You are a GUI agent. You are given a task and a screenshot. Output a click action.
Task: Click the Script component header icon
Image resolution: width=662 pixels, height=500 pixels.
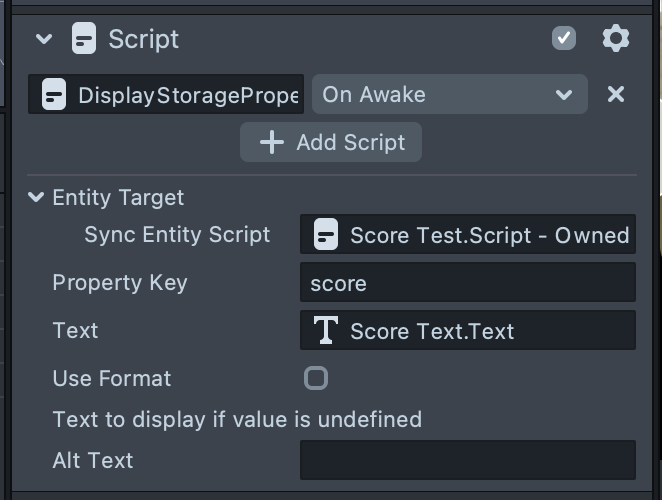(x=84, y=40)
